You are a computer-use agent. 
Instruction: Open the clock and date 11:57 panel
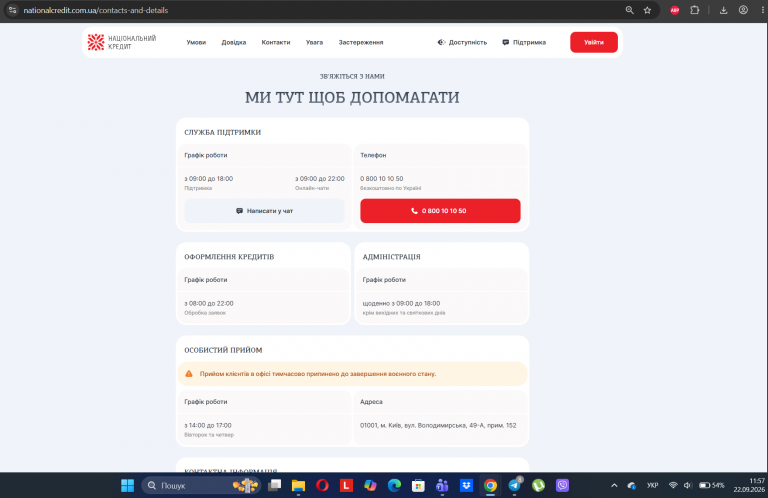click(749, 485)
